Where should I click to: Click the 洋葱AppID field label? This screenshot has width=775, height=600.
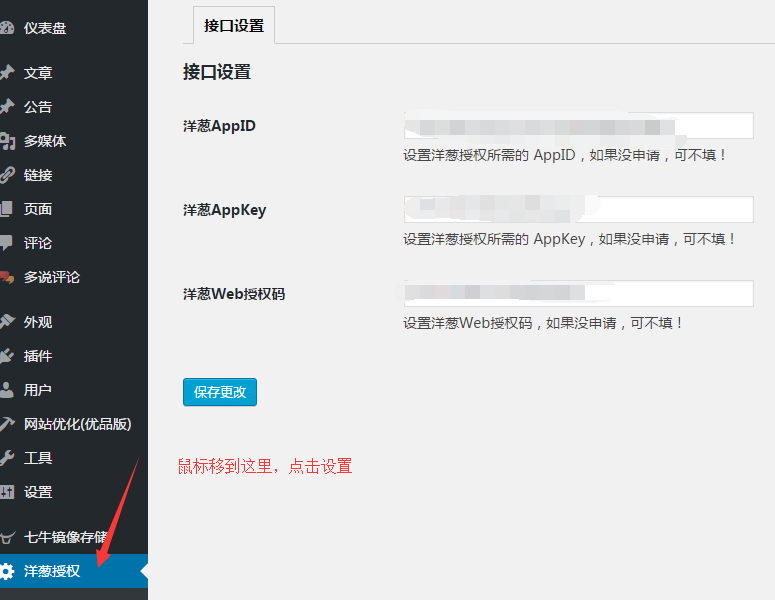tap(219, 126)
